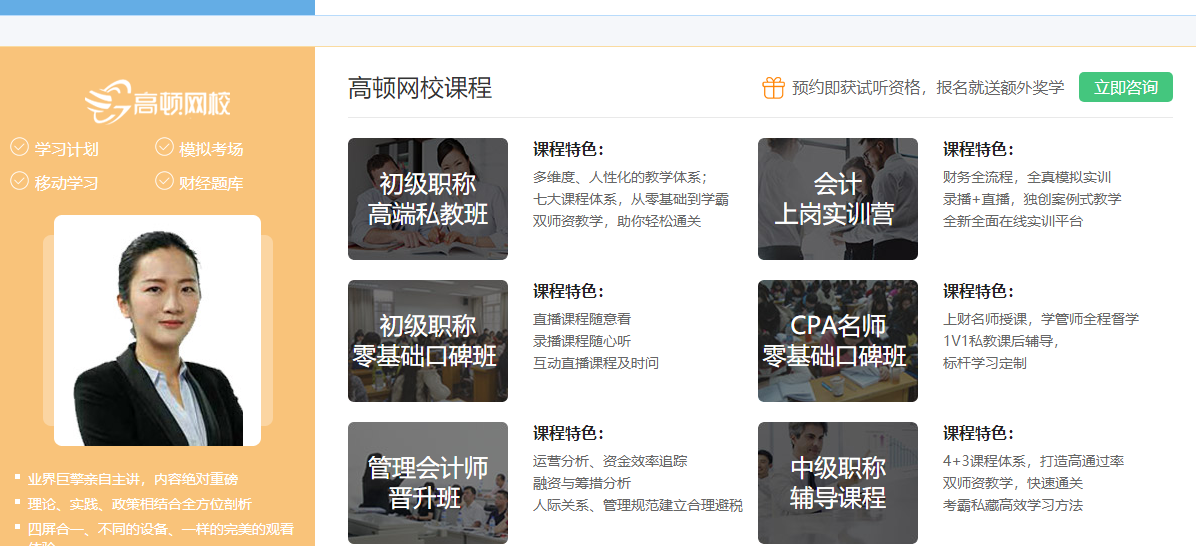Click the gift box icon beside 预约即获试听资格
The image size is (1196, 546).
[773, 88]
